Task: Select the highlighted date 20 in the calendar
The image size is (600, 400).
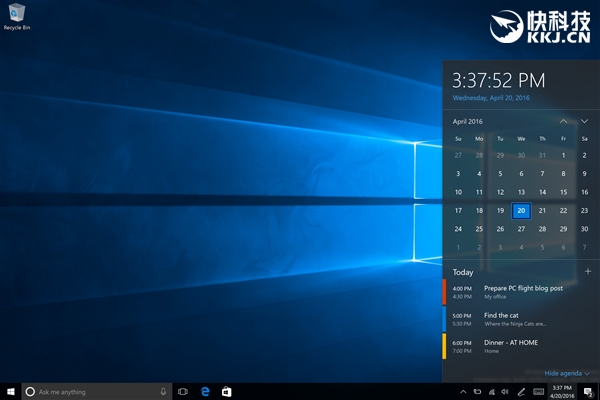Action: click(521, 211)
